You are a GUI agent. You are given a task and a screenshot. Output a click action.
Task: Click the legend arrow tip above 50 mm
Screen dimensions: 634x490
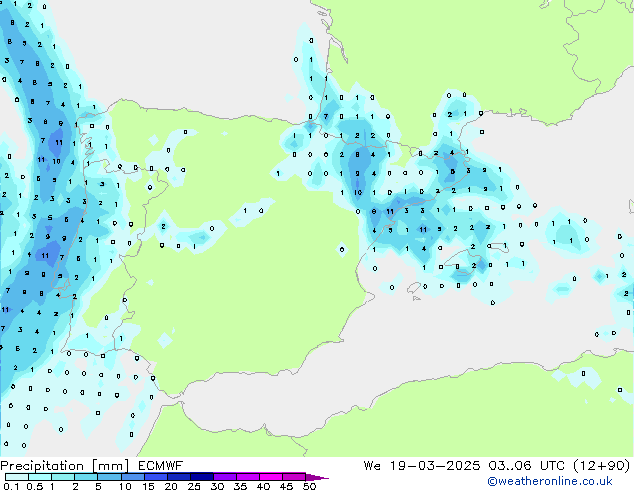pyautogui.click(x=317, y=478)
